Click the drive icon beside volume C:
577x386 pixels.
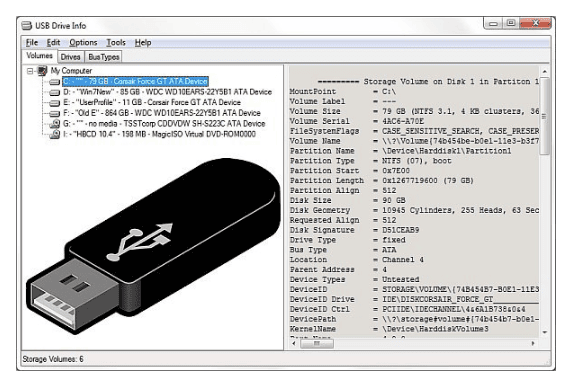click(54, 82)
